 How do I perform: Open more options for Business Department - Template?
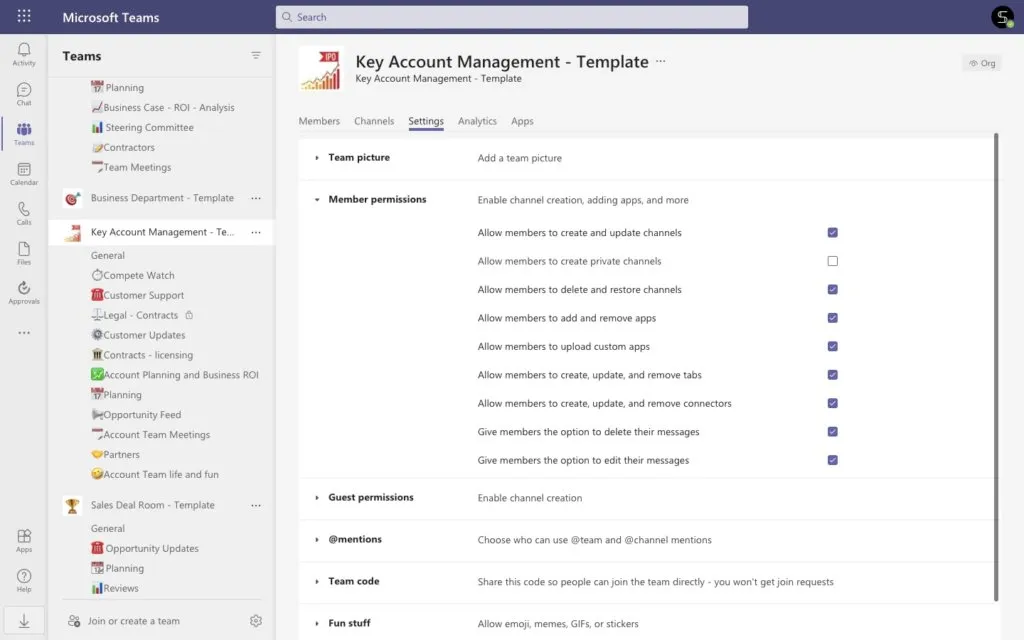[256, 198]
